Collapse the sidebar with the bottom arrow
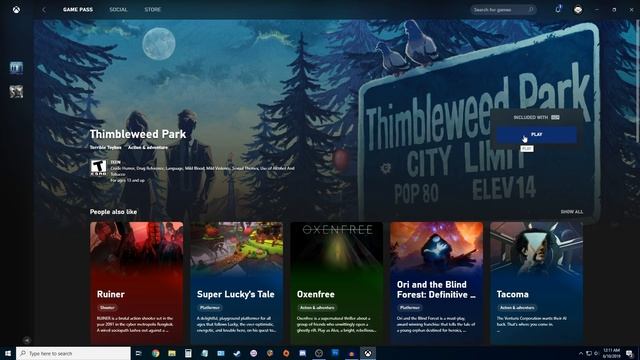This screenshot has width=640, height=360. pos(27,340)
